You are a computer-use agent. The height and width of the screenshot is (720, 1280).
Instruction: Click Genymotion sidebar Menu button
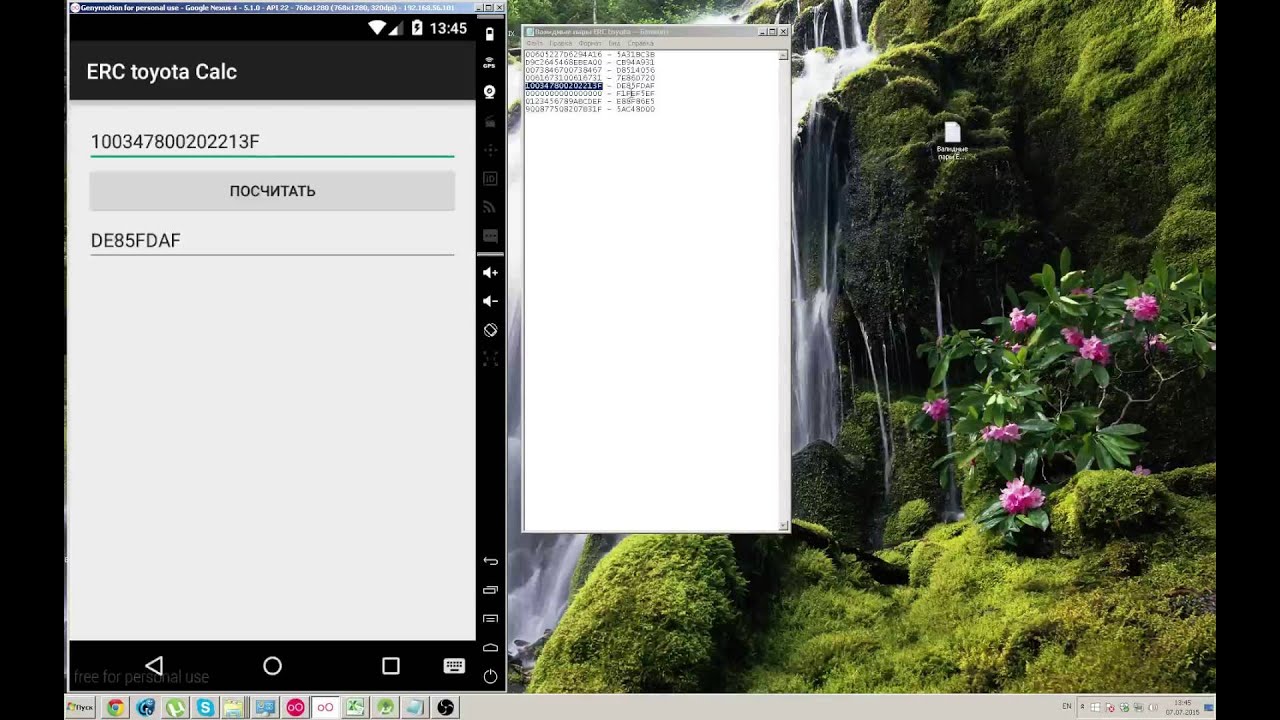[490, 619]
